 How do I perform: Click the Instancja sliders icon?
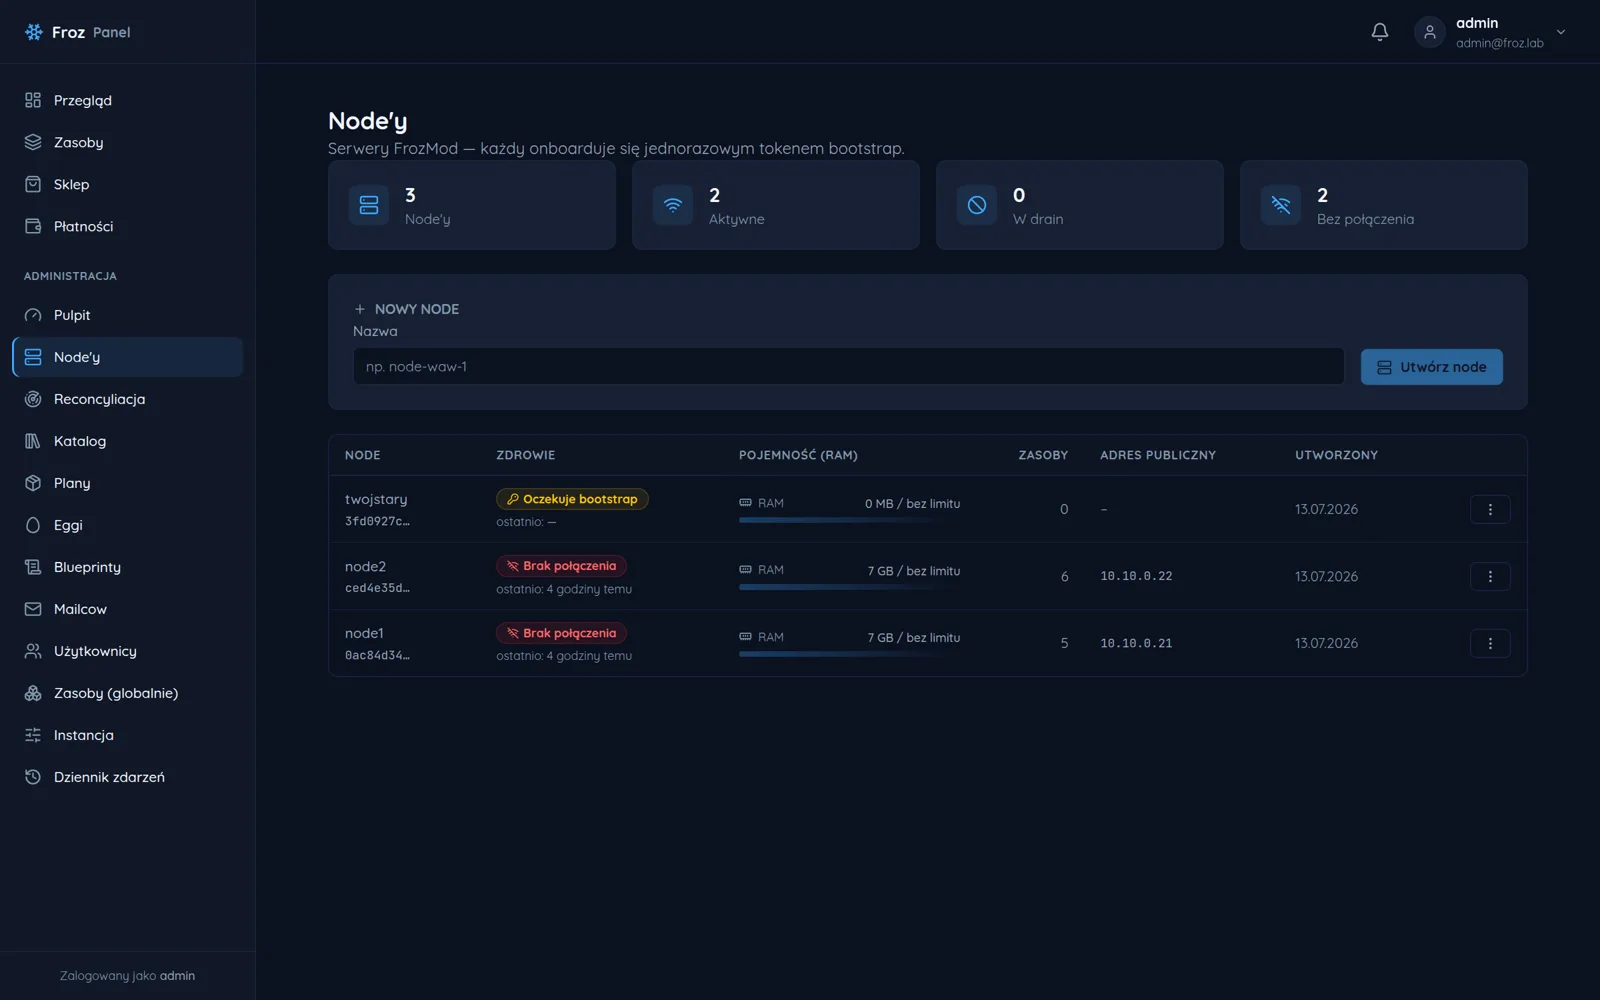(x=33, y=735)
